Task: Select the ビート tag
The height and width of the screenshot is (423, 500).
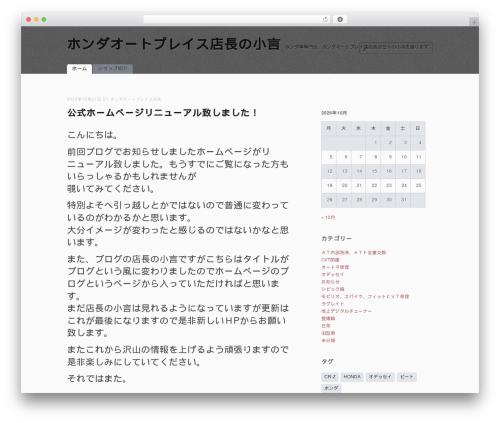Action: pos(407,377)
